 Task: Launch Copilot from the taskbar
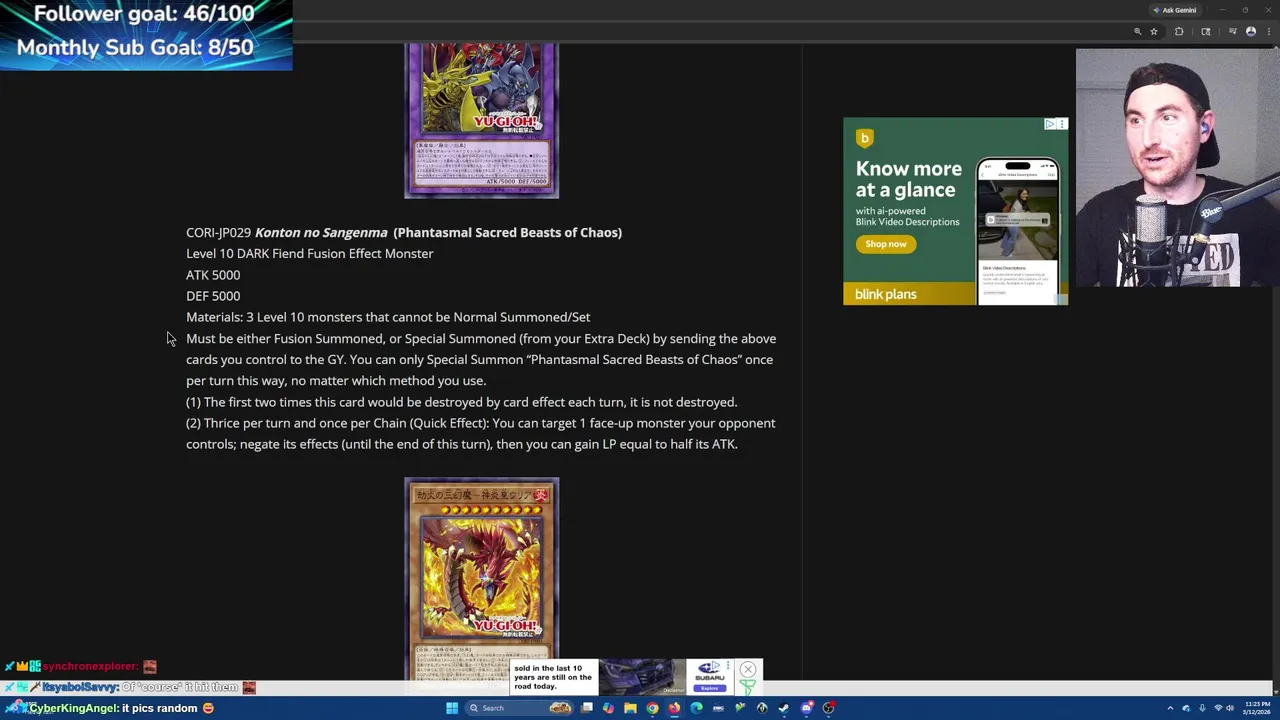(608, 708)
